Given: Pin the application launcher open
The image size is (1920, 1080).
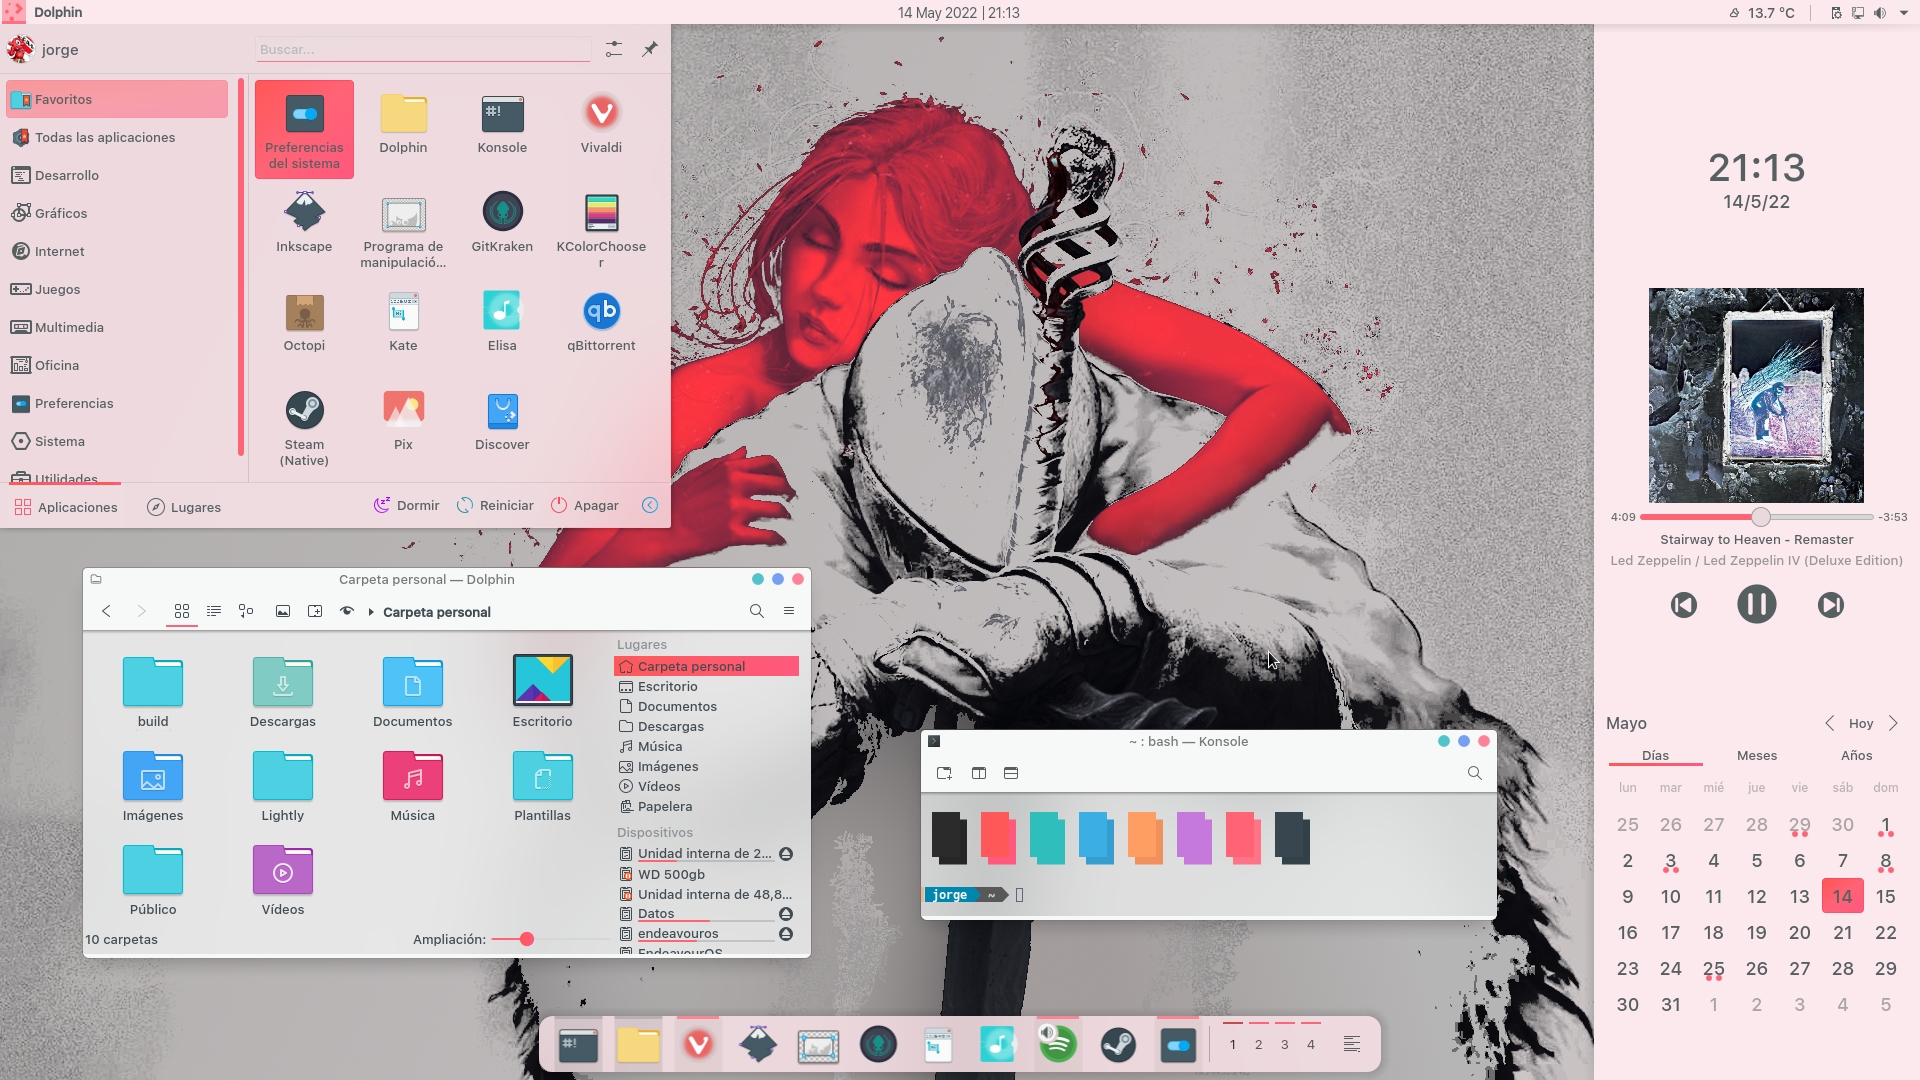Looking at the screenshot, I should point(650,49).
